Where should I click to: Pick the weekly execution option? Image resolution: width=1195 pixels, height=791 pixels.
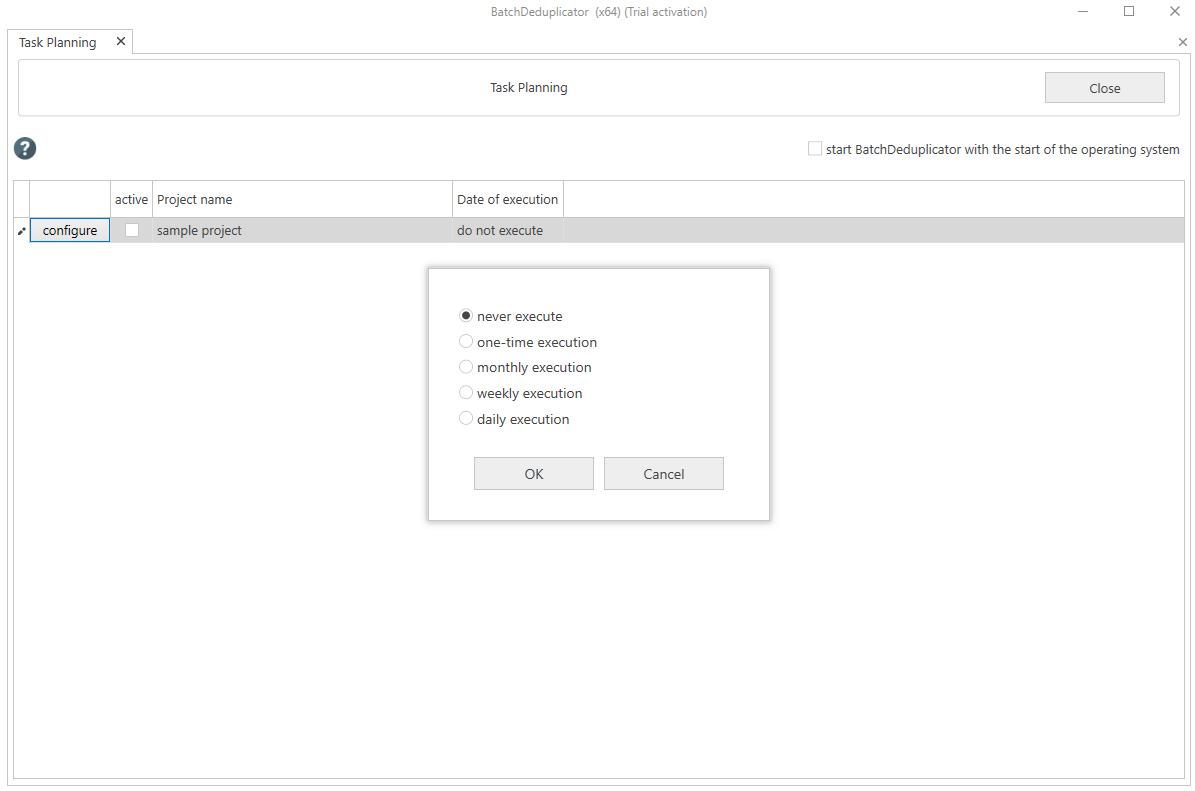coord(466,393)
